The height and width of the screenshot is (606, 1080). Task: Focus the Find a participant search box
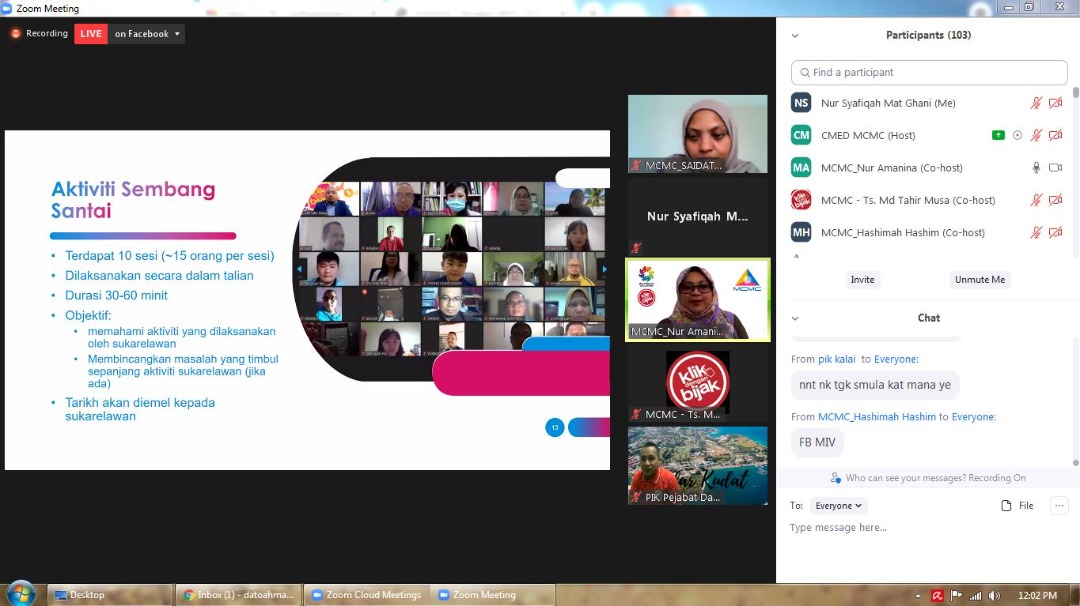(929, 72)
